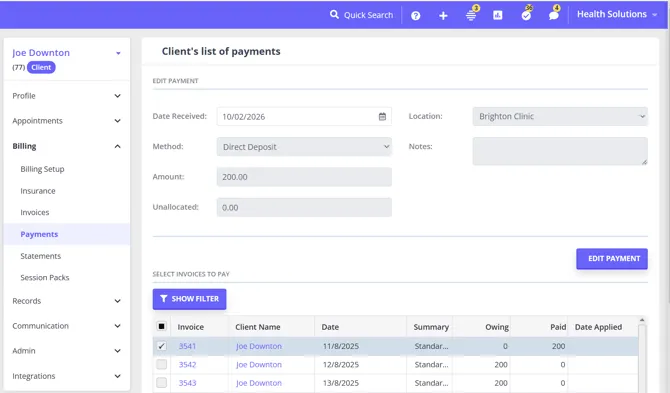
Task: Open invoice 3543 link
Action: pyautogui.click(x=187, y=383)
